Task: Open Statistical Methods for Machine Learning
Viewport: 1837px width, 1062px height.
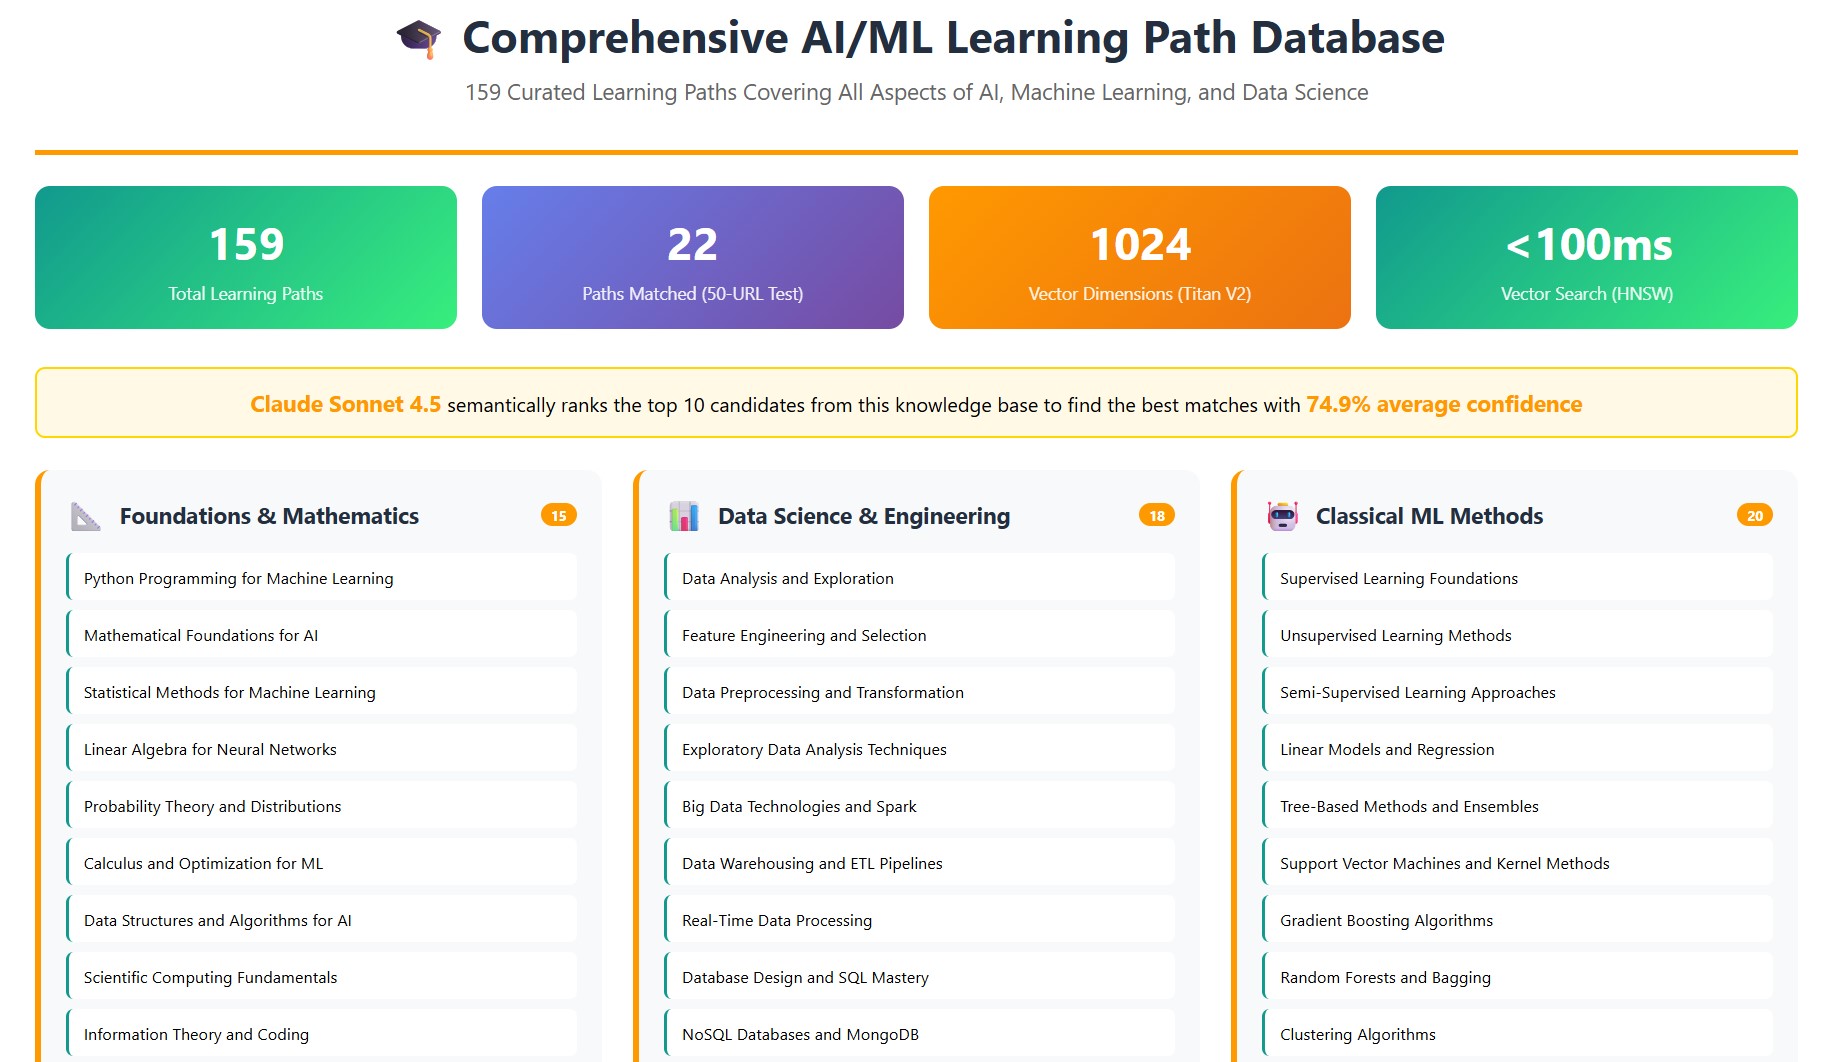Action: (x=322, y=692)
